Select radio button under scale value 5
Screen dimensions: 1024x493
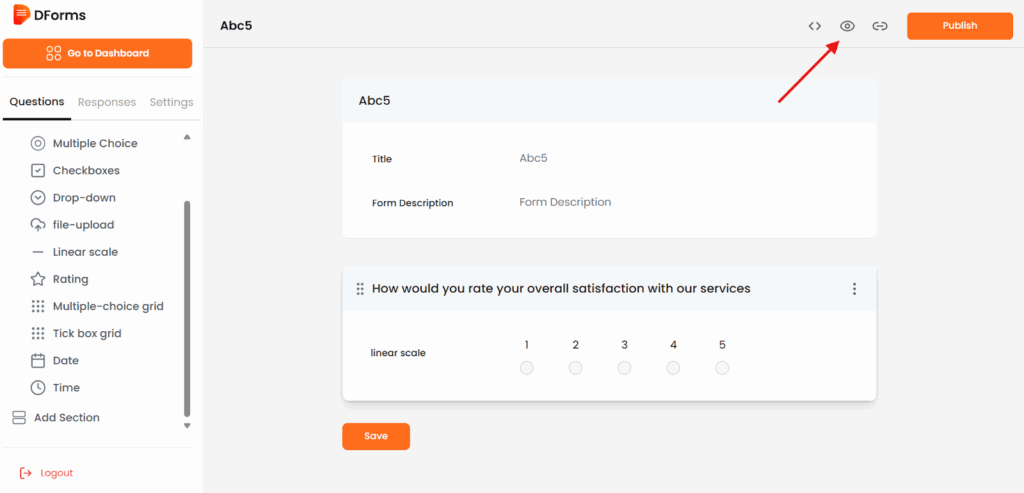point(722,368)
